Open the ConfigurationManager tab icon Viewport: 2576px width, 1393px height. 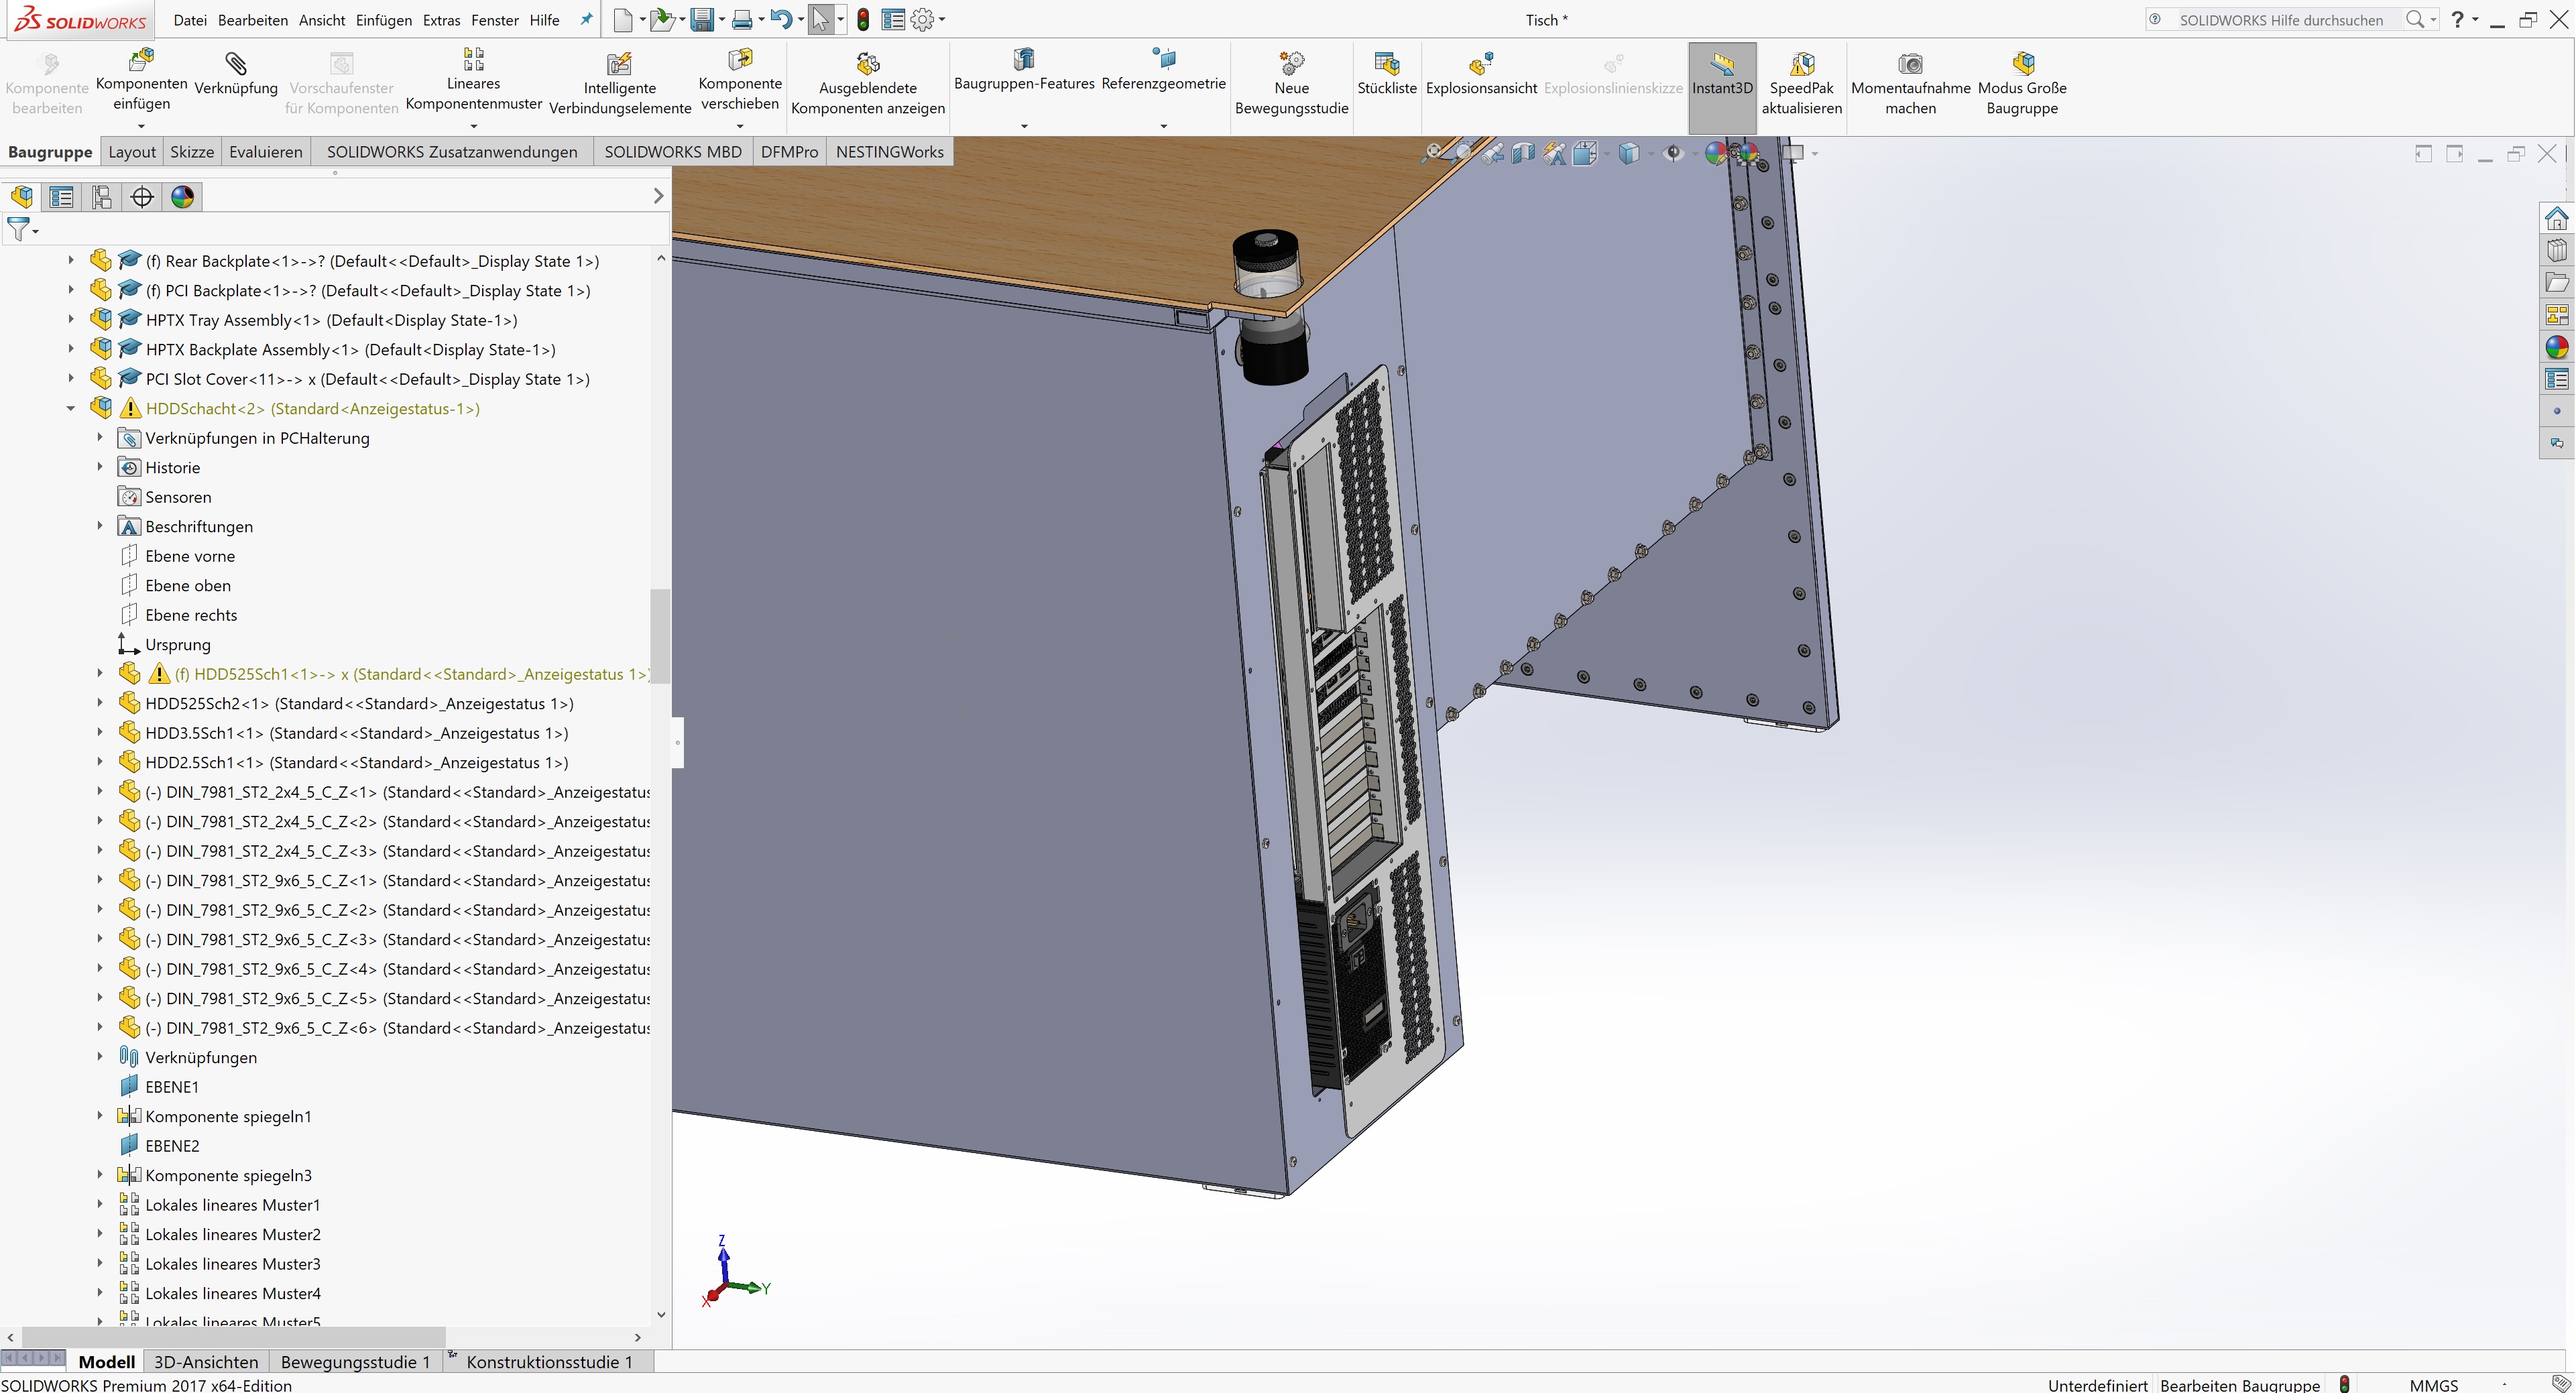(x=102, y=197)
